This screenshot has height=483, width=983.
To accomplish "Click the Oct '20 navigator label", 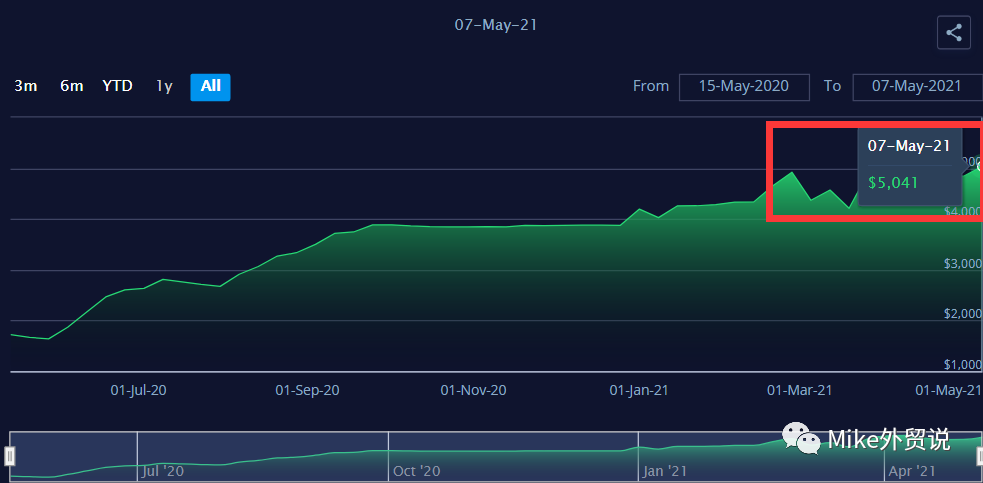I will [416, 470].
